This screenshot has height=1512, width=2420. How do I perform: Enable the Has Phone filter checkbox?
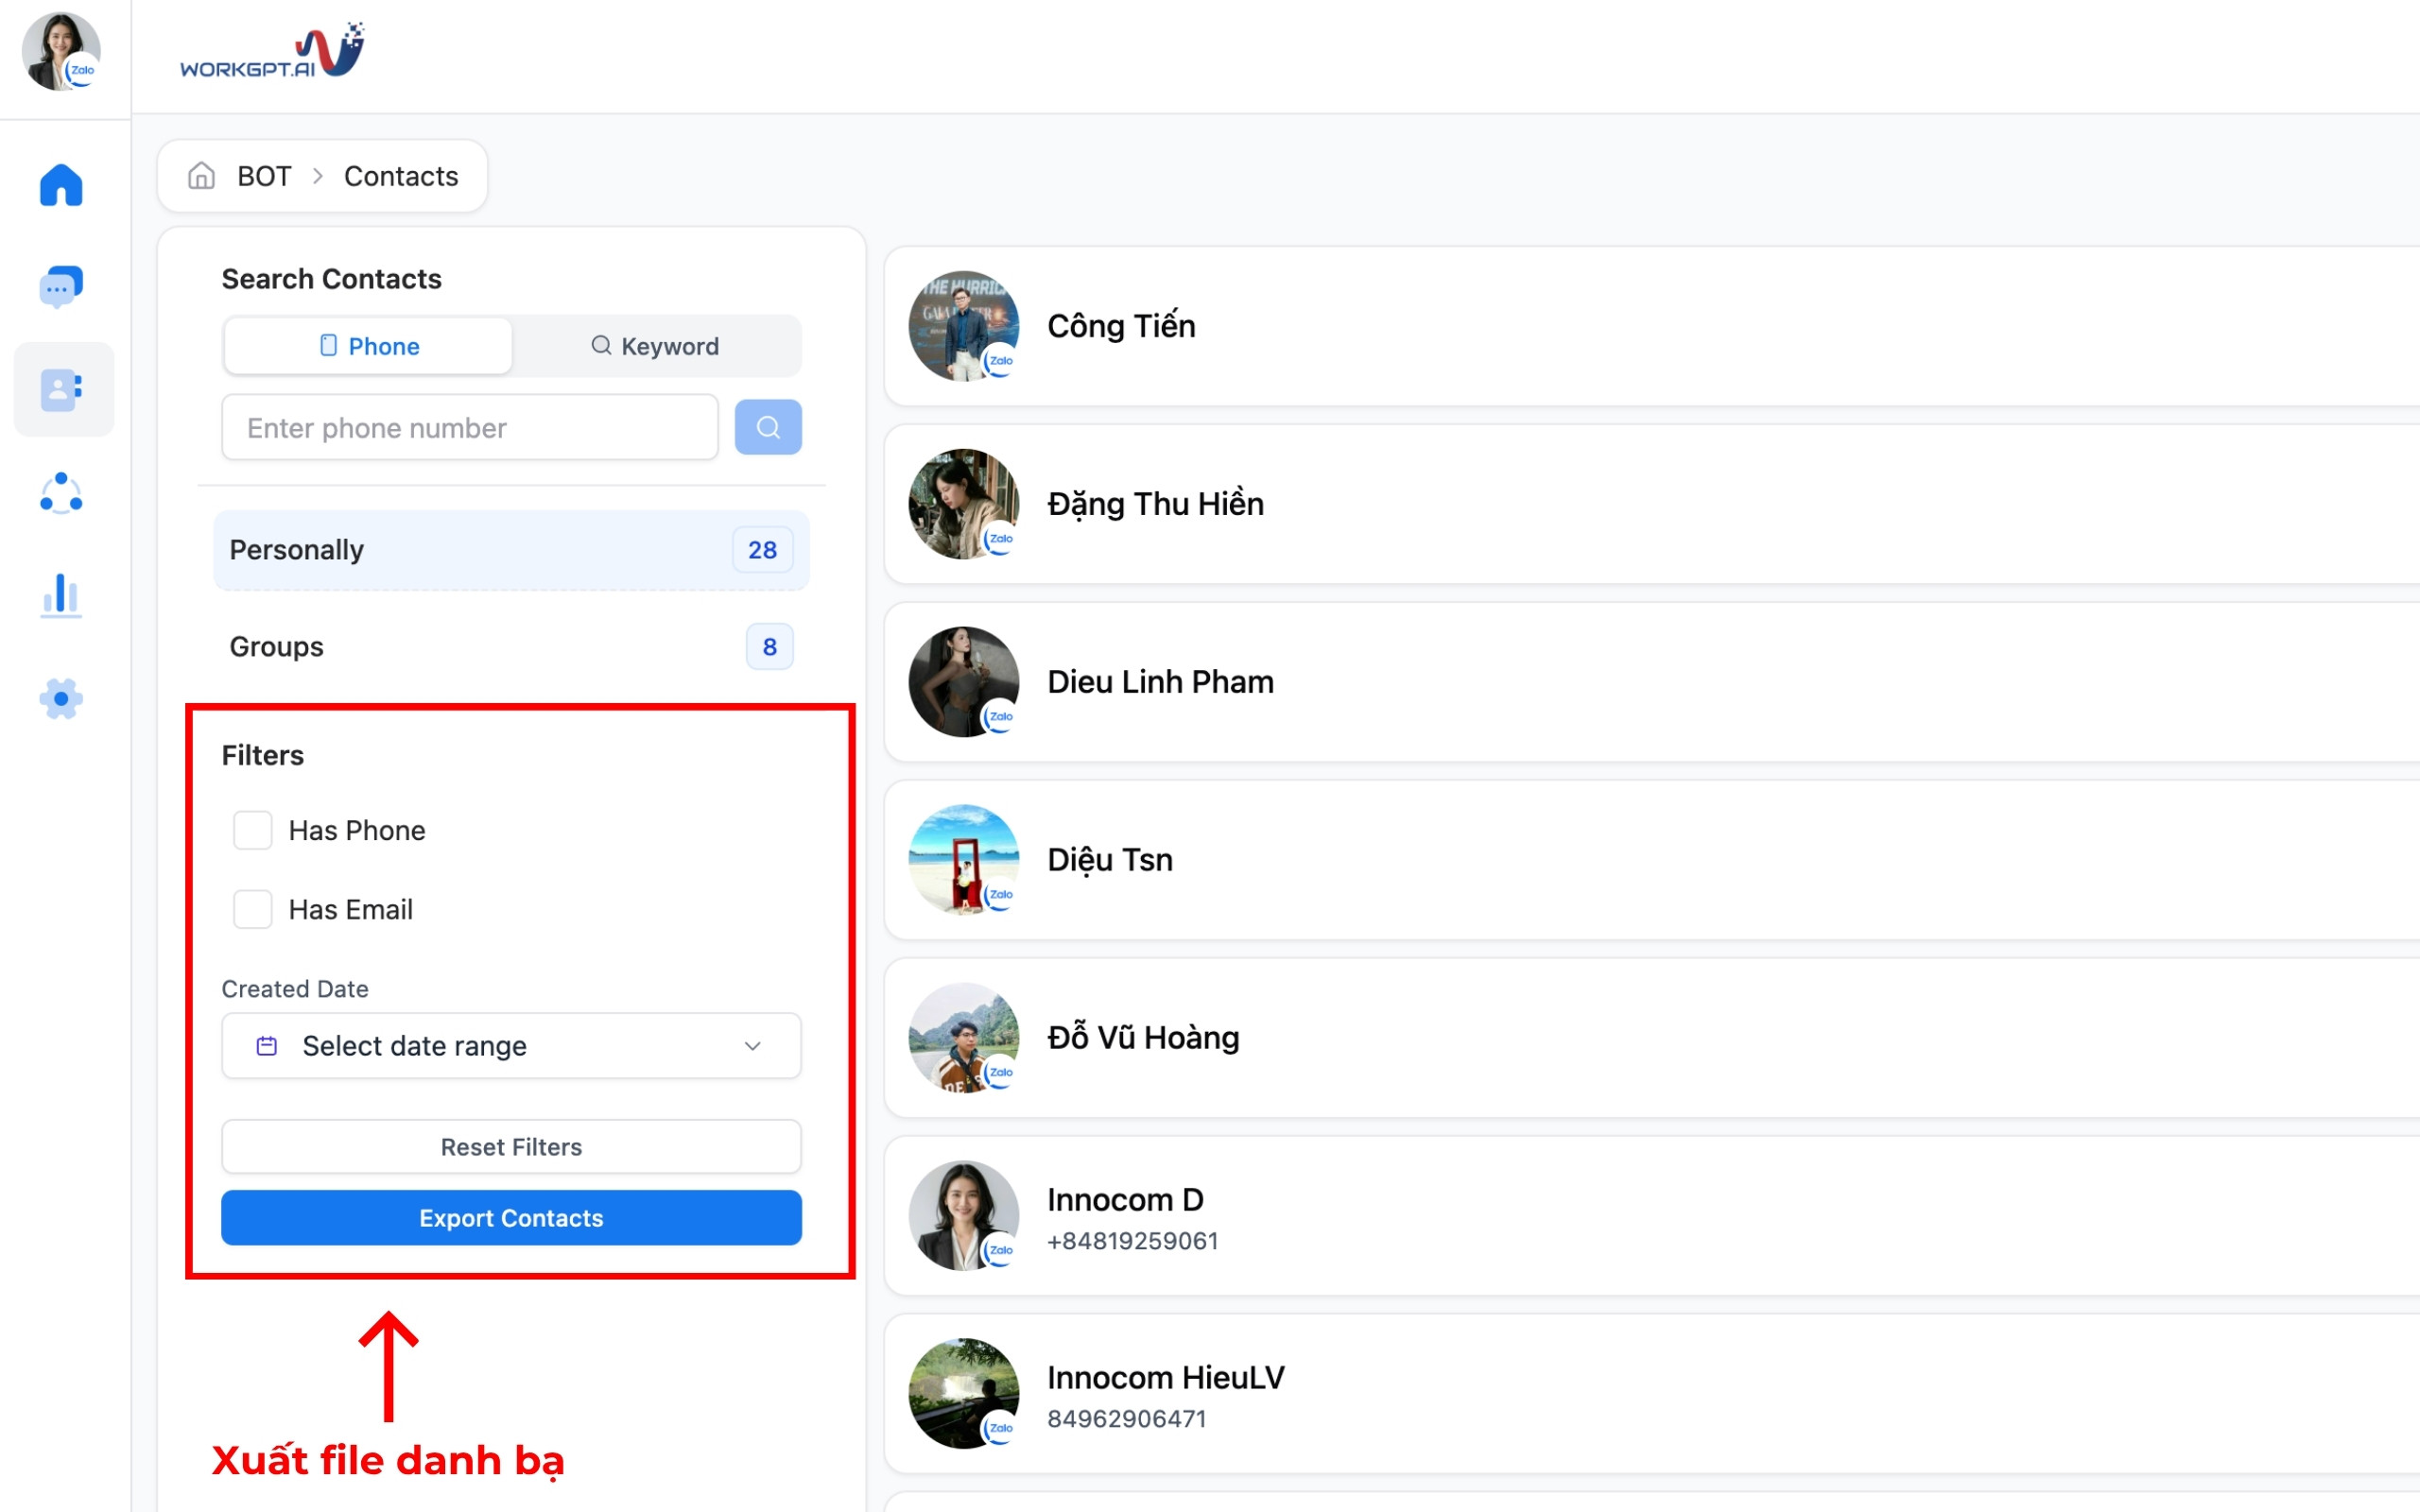[x=253, y=830]
